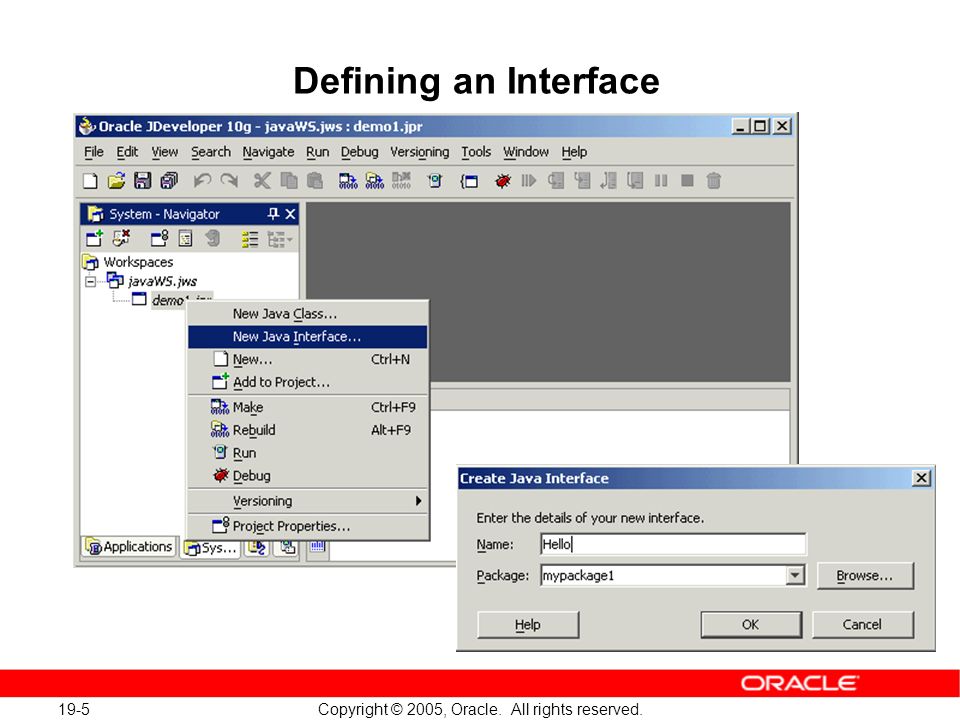Click the Copy toolbar icon

point(288,181)
